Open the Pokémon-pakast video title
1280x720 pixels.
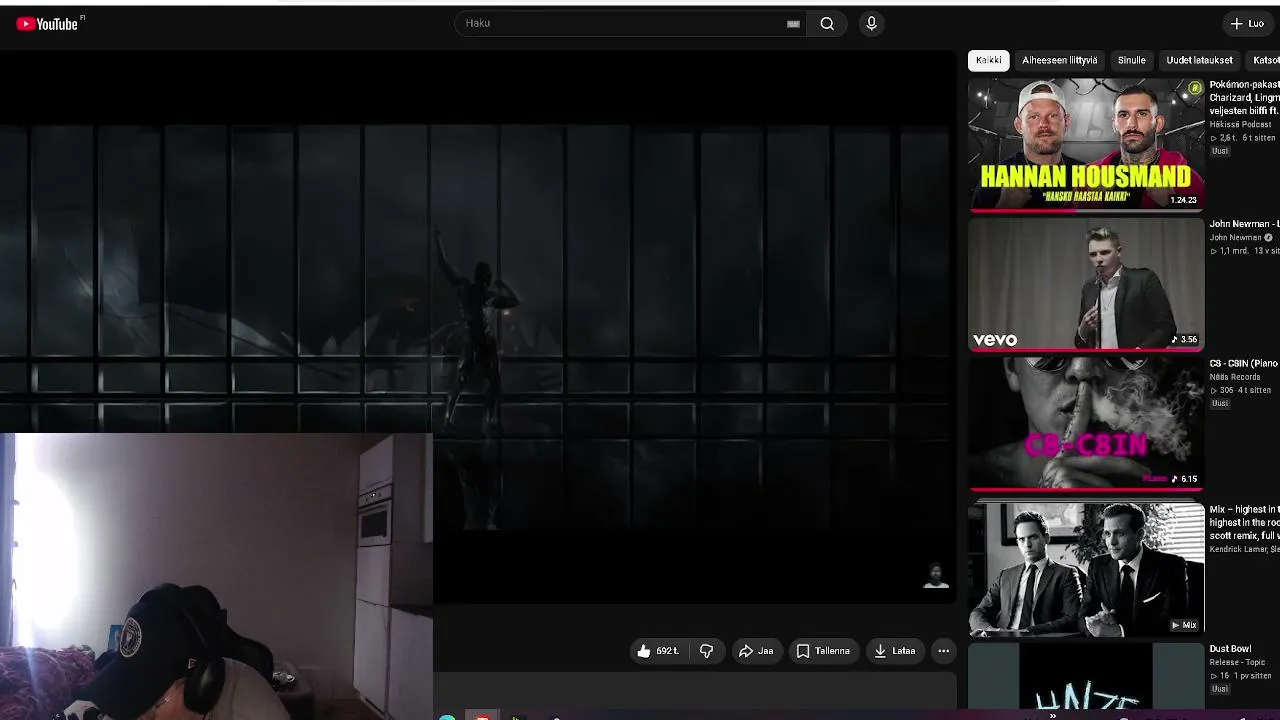coord(1244,98)
